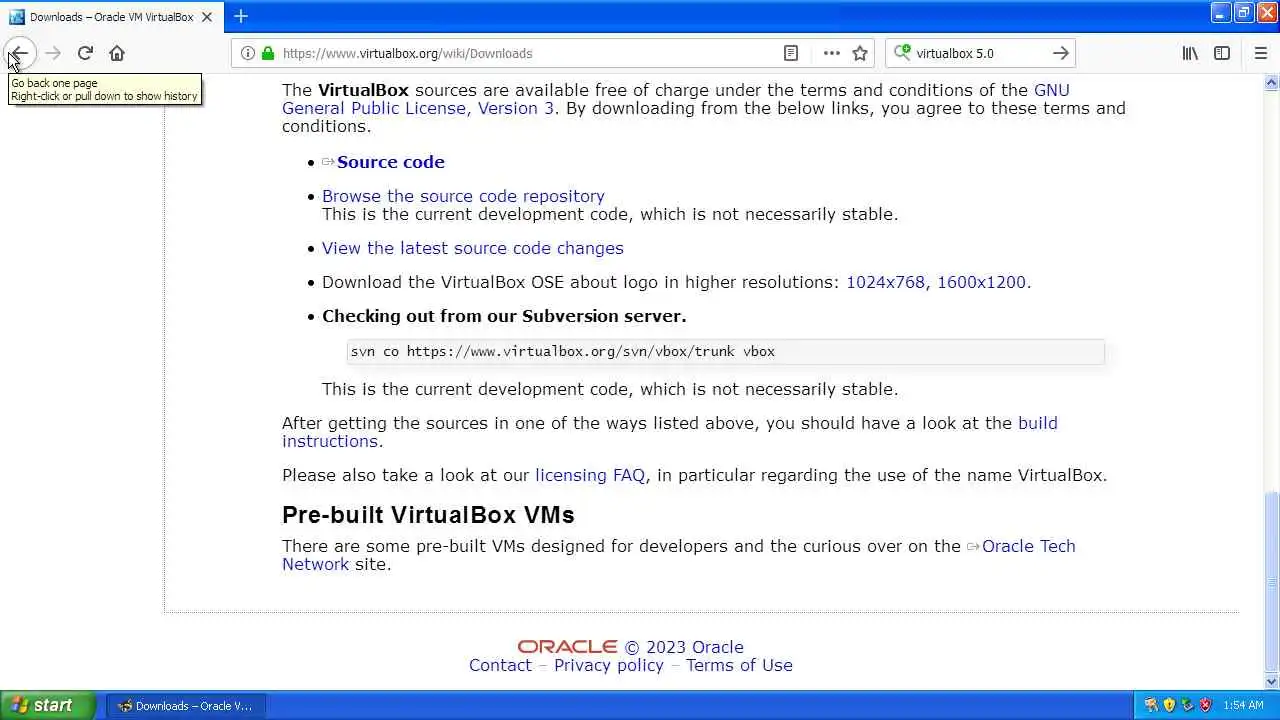The image size is (1280, 720).
Task: Click the red shield alert tray icon
Action: (x=1205, y=705)
